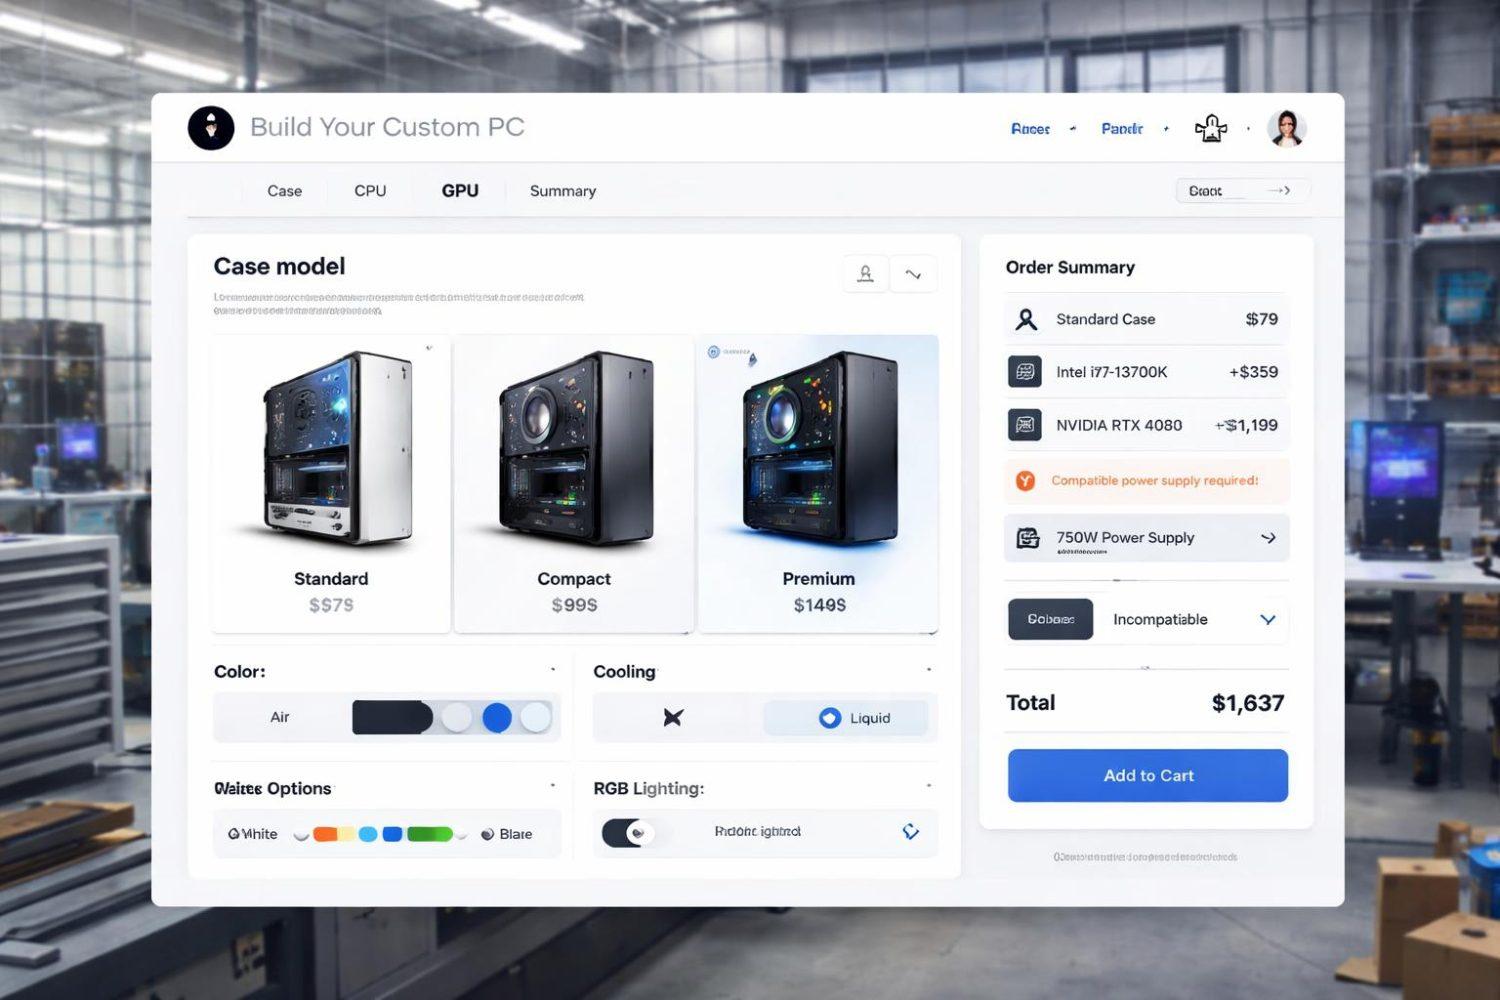This screenshot has width=1500, height=1000.
Task: Pick the blue color swatch
Action: [497, 717]
